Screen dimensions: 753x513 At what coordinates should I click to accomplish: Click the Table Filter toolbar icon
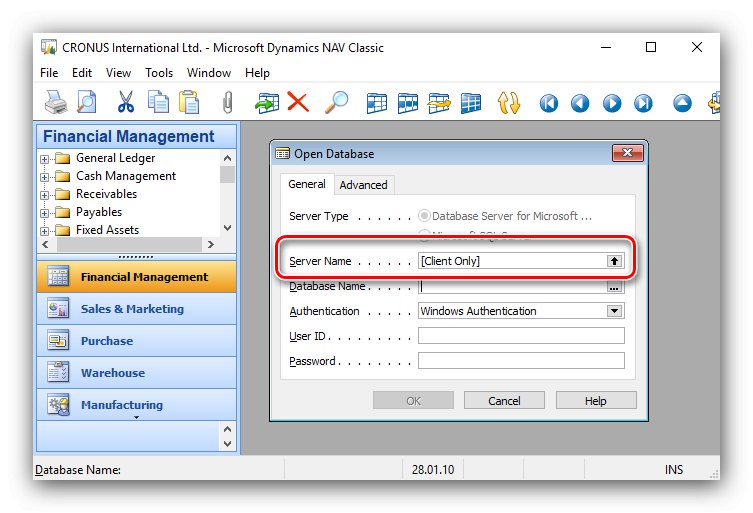(x=408, y=103)
